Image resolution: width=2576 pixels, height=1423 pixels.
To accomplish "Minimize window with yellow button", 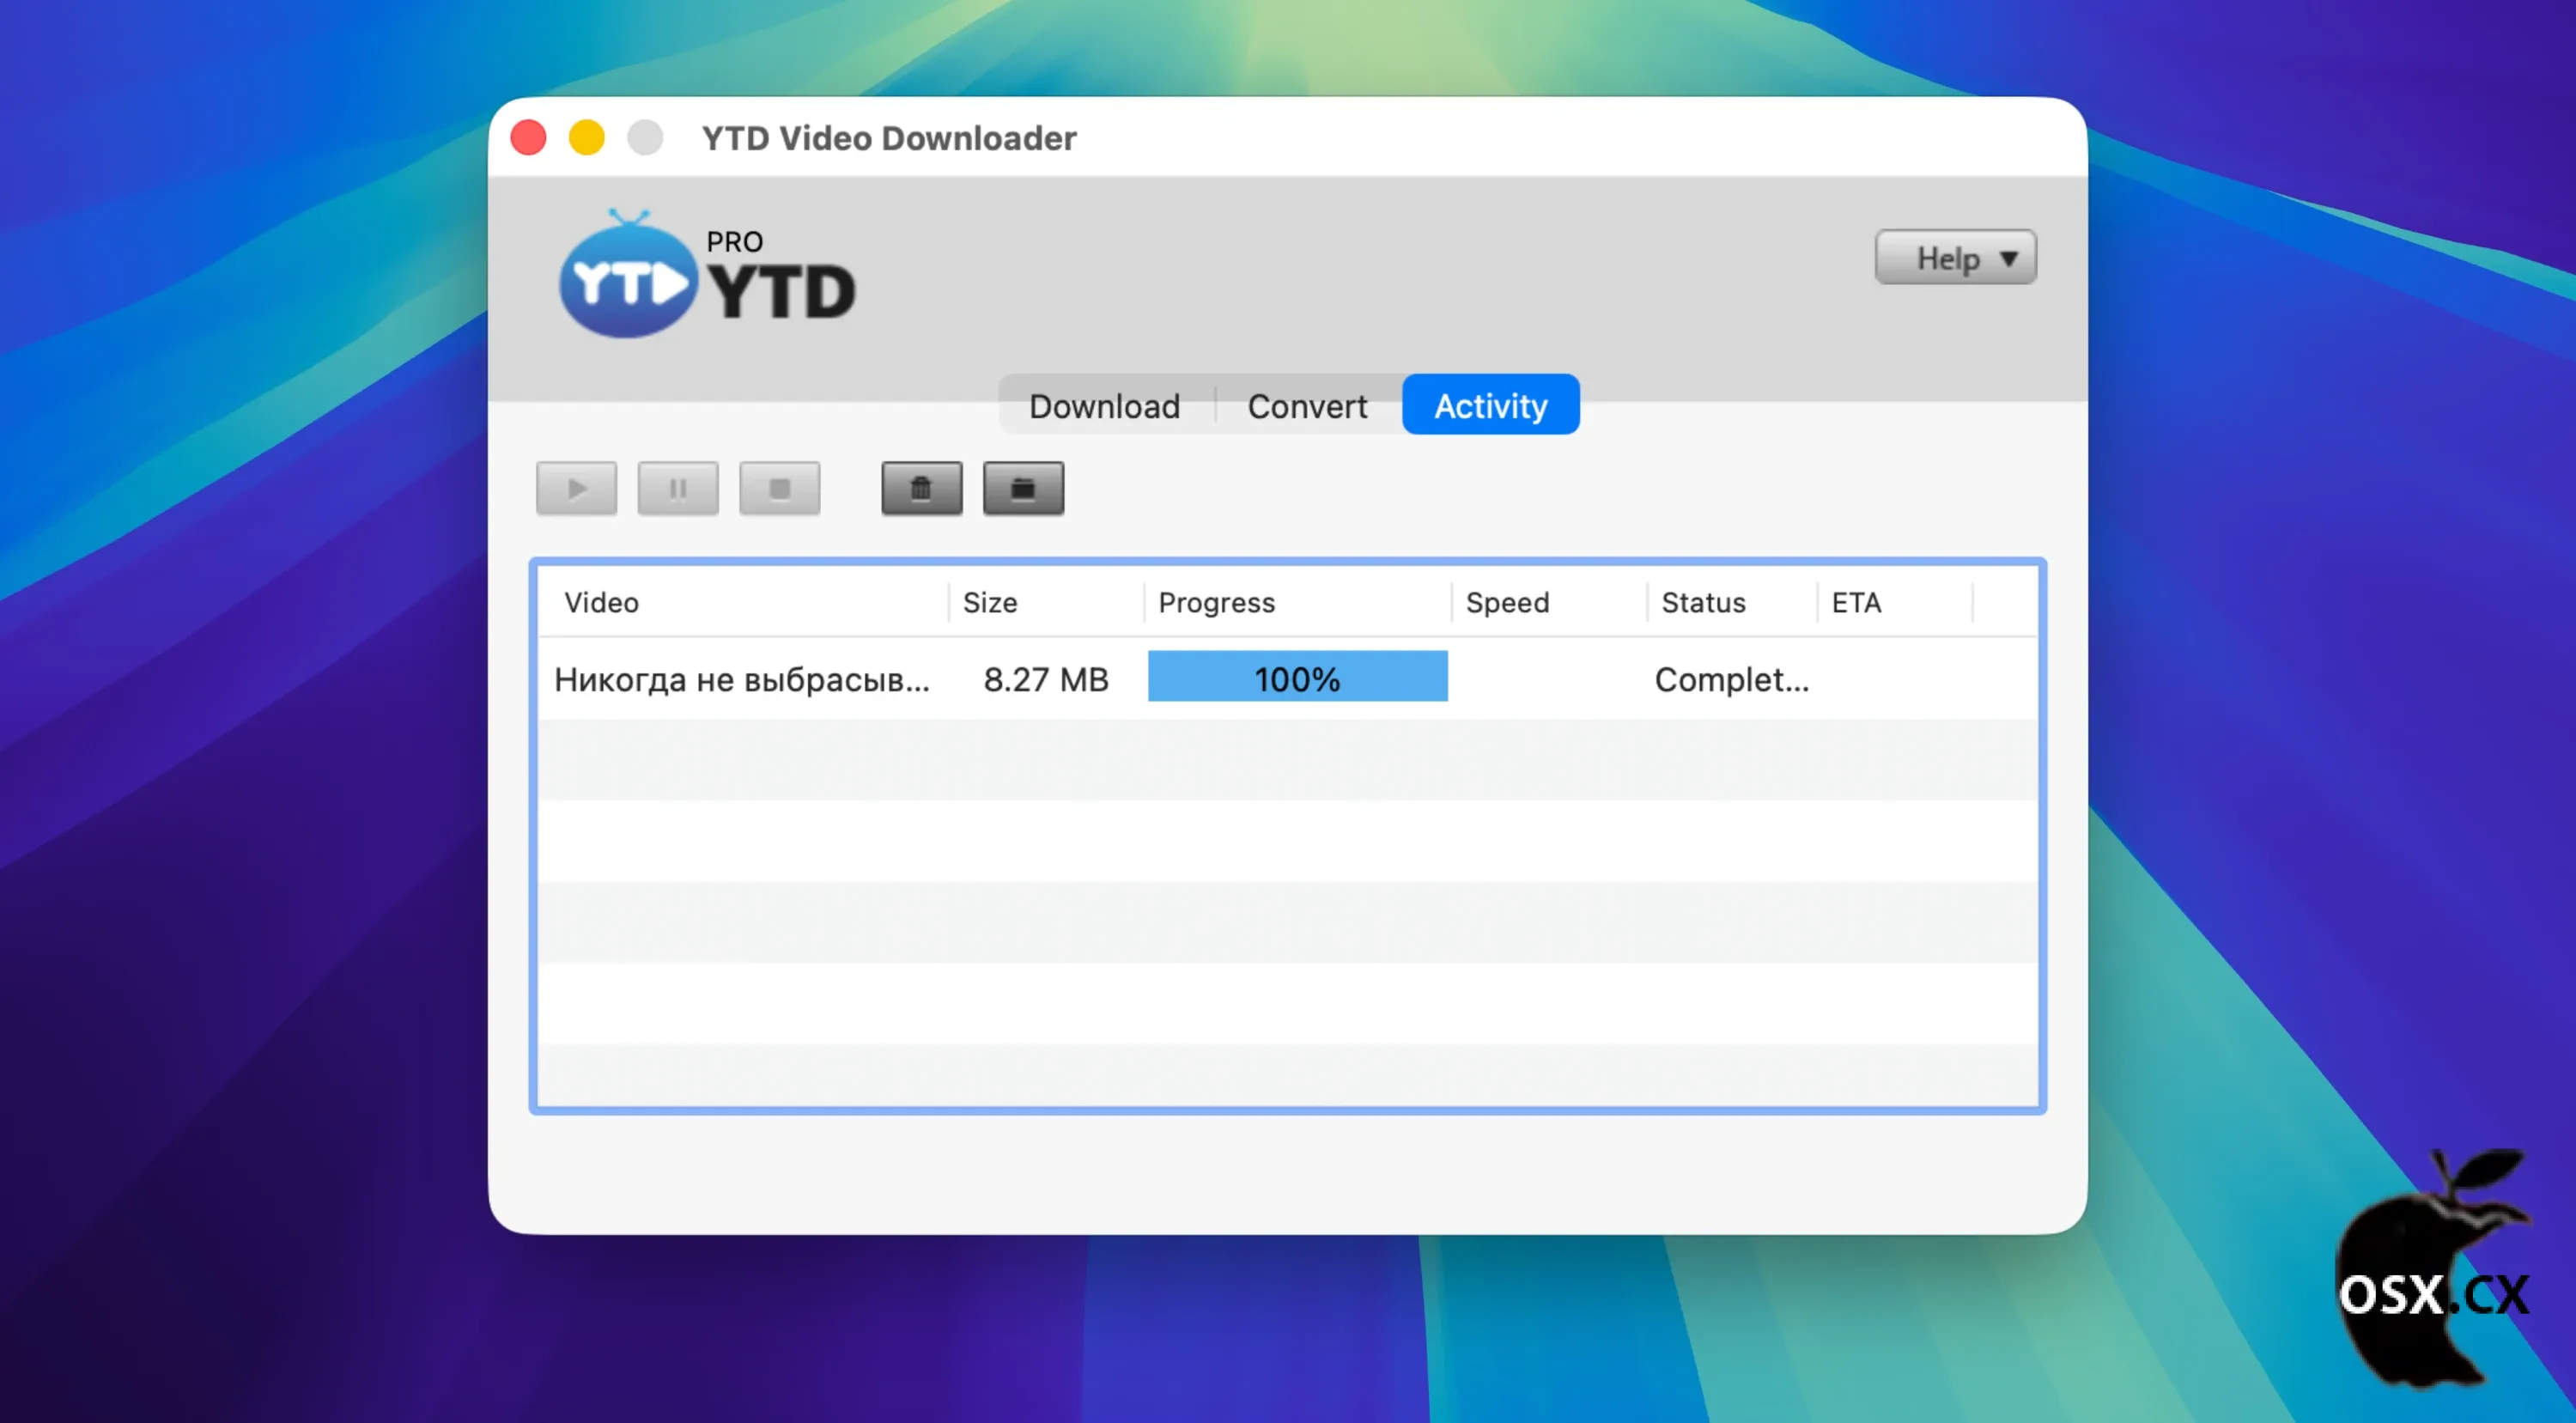I will click(586, 137).
